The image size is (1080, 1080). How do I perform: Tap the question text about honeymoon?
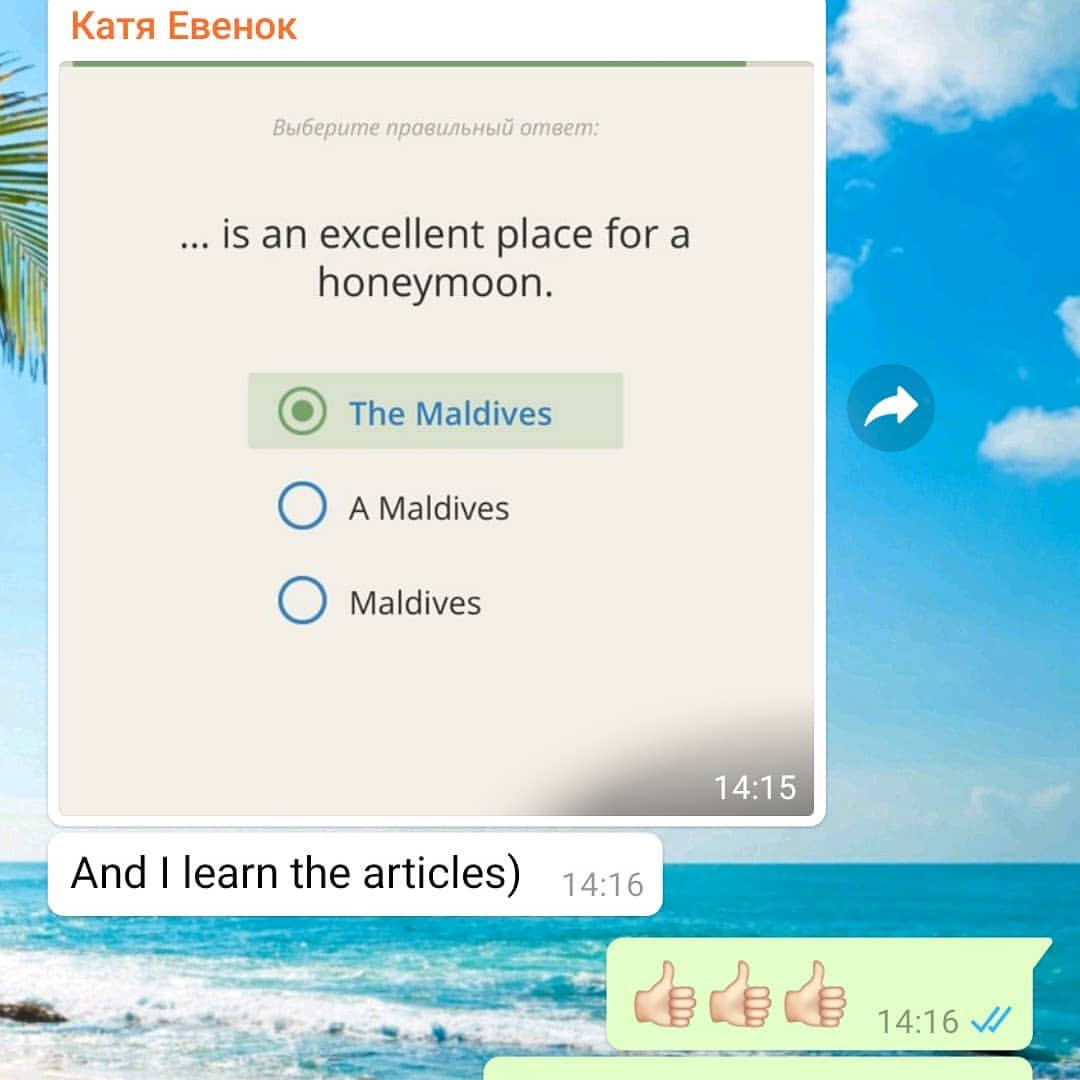435,258
